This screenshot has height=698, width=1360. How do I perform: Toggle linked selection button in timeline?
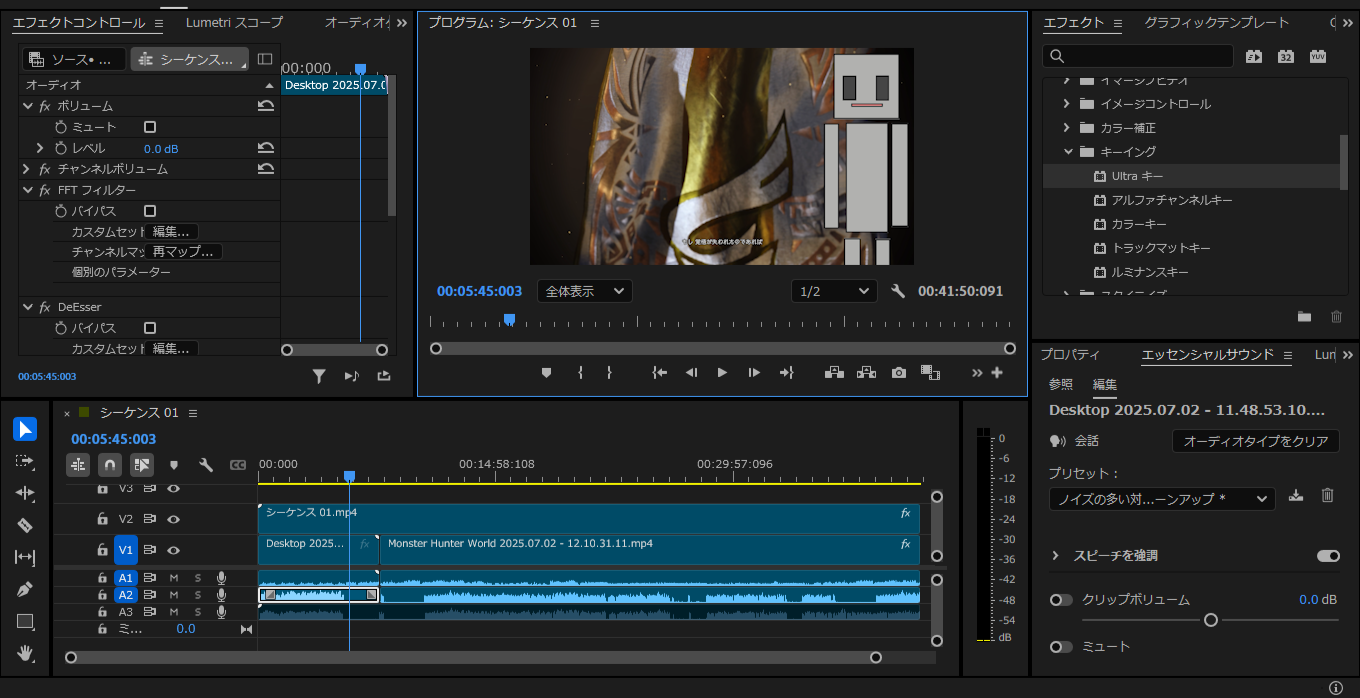142,465
